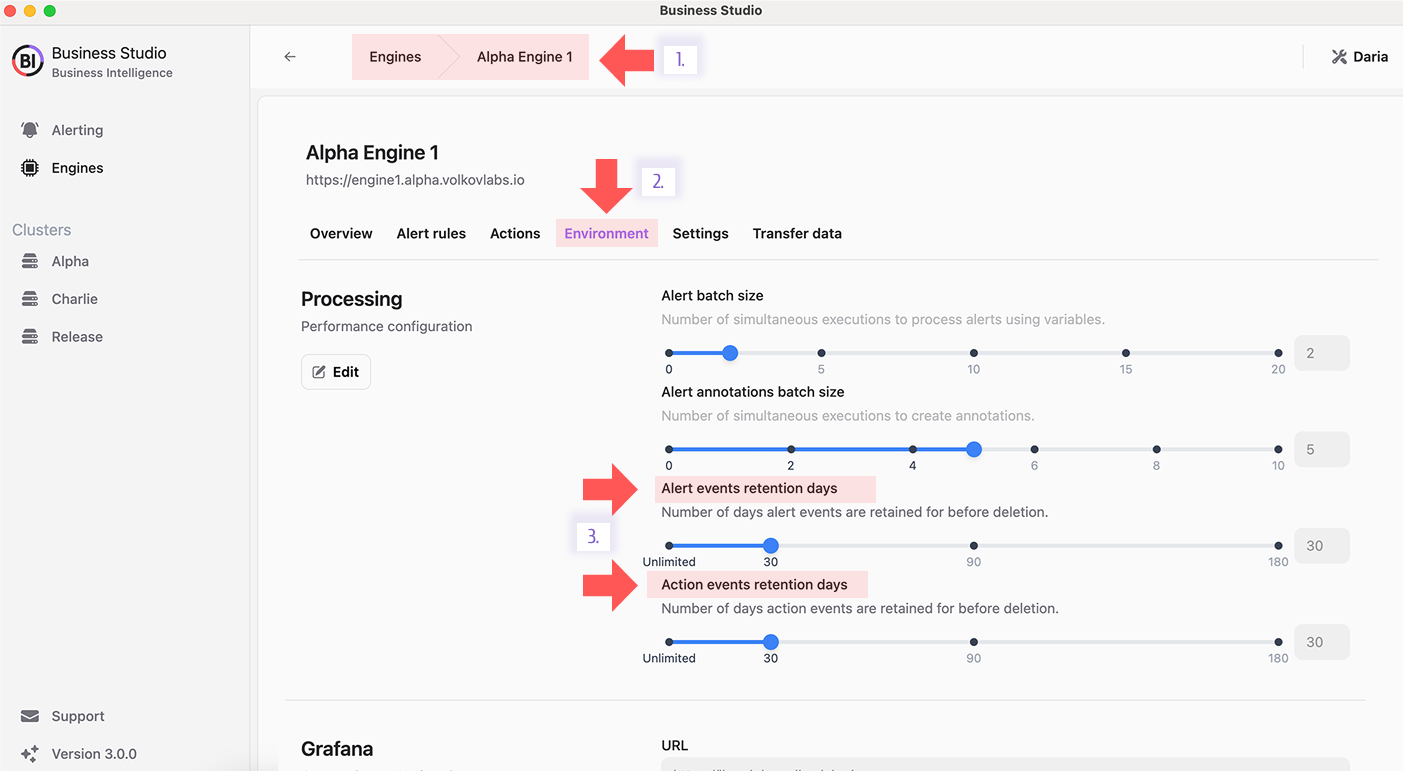Switch to the Settings tab
This screenshot has width=1403, height=771.
[700, 233]
